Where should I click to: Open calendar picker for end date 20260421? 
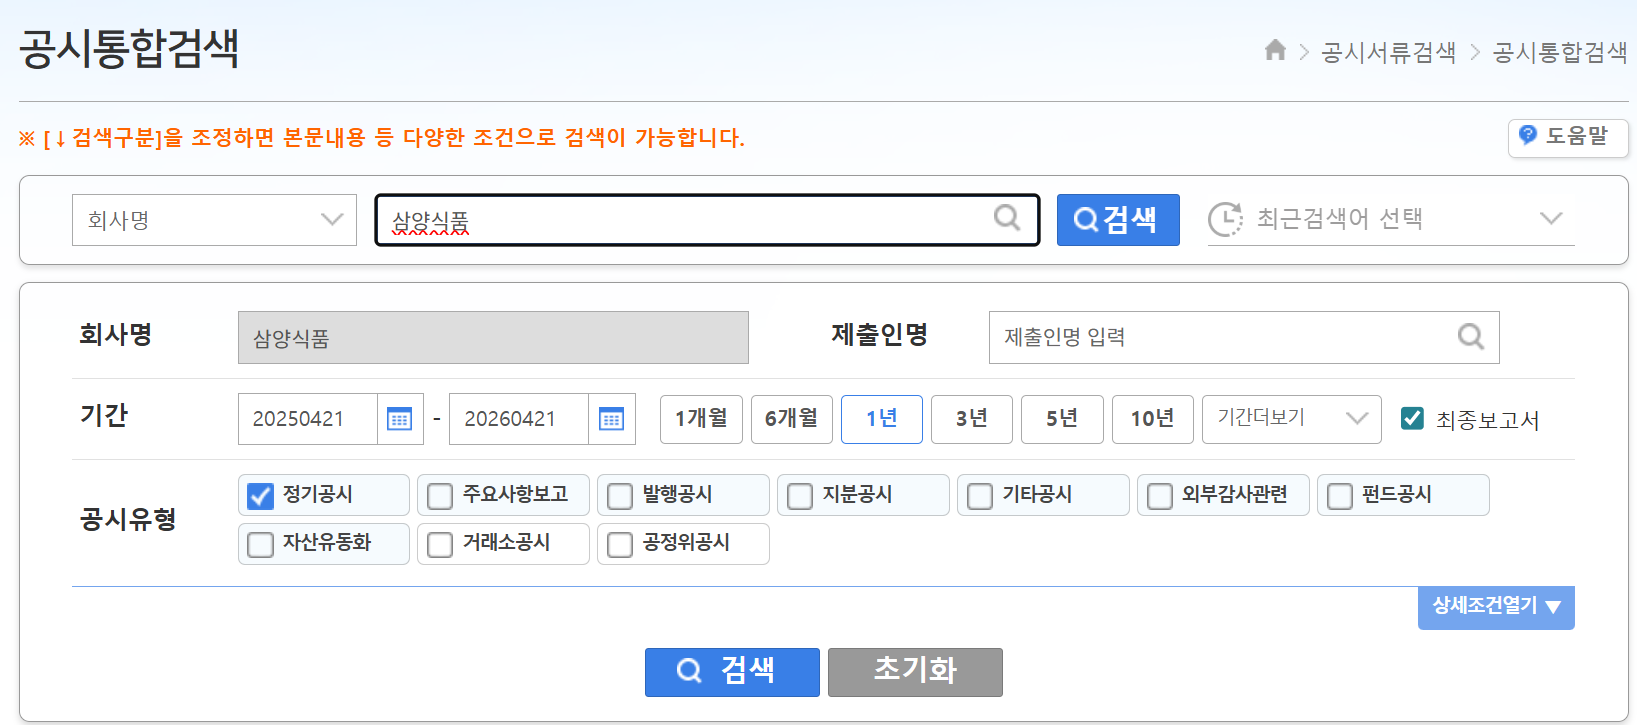click(612, 419)
